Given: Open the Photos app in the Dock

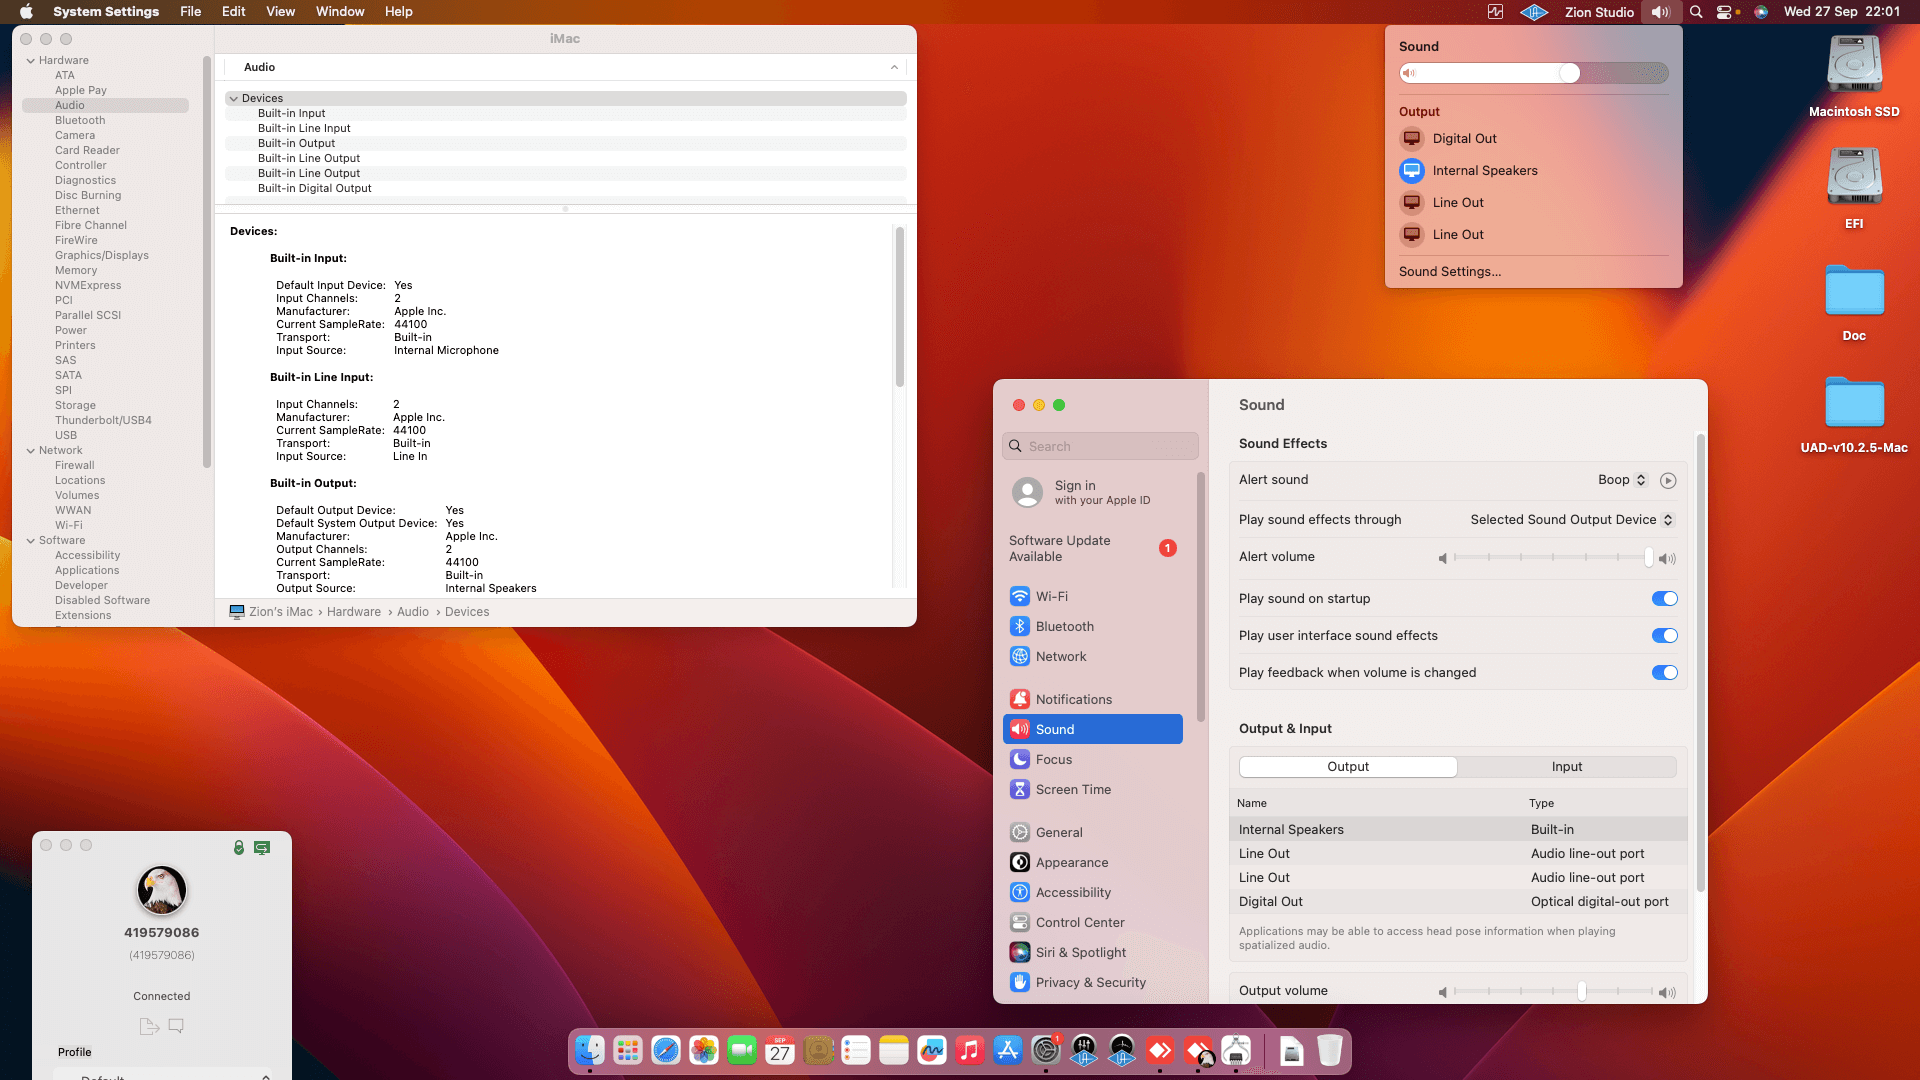Looking at the screenshot, I should 704,1050.
